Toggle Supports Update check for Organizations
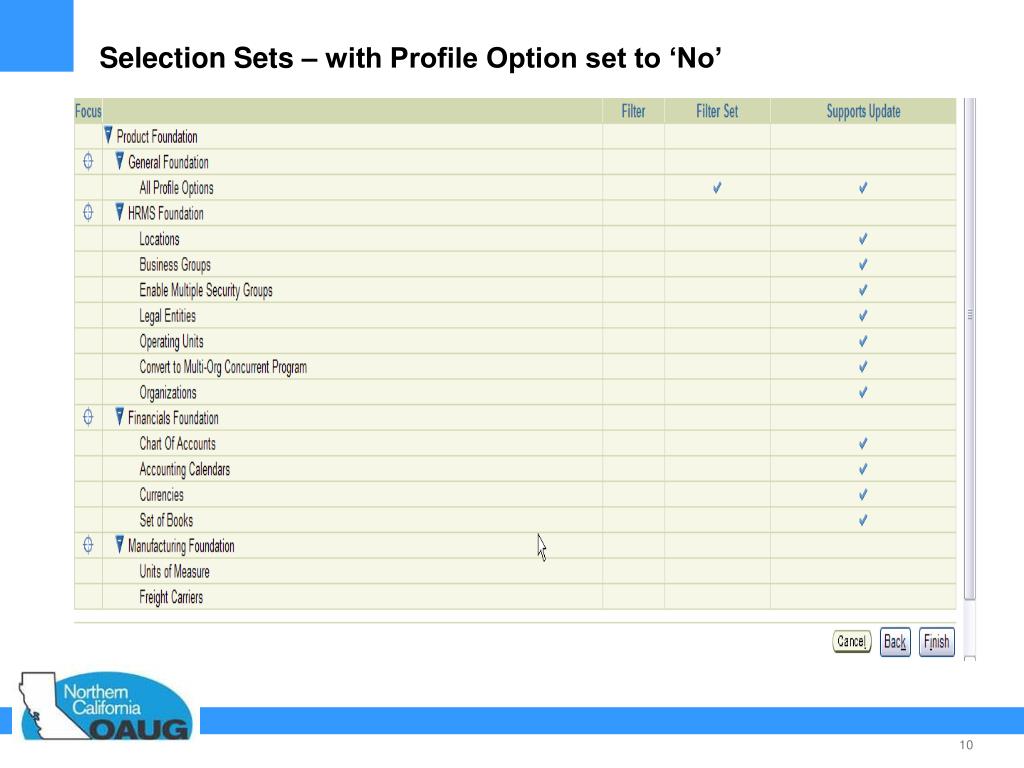 coord(863,392)
